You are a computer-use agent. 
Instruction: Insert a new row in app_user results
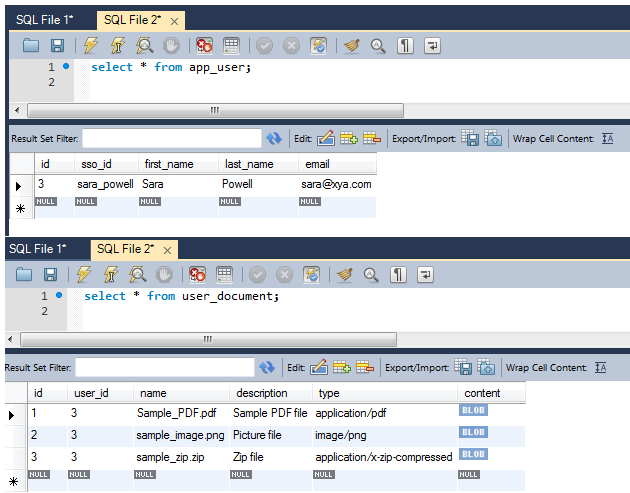pyautogui.click(x=349, y=138)
